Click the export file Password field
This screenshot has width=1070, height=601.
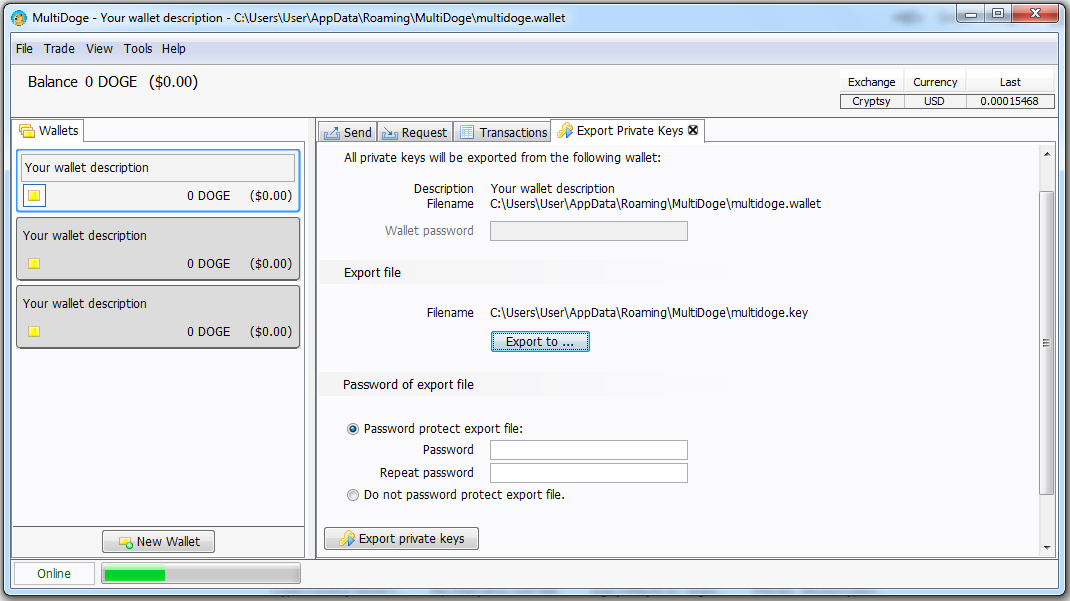coord(588,450)
